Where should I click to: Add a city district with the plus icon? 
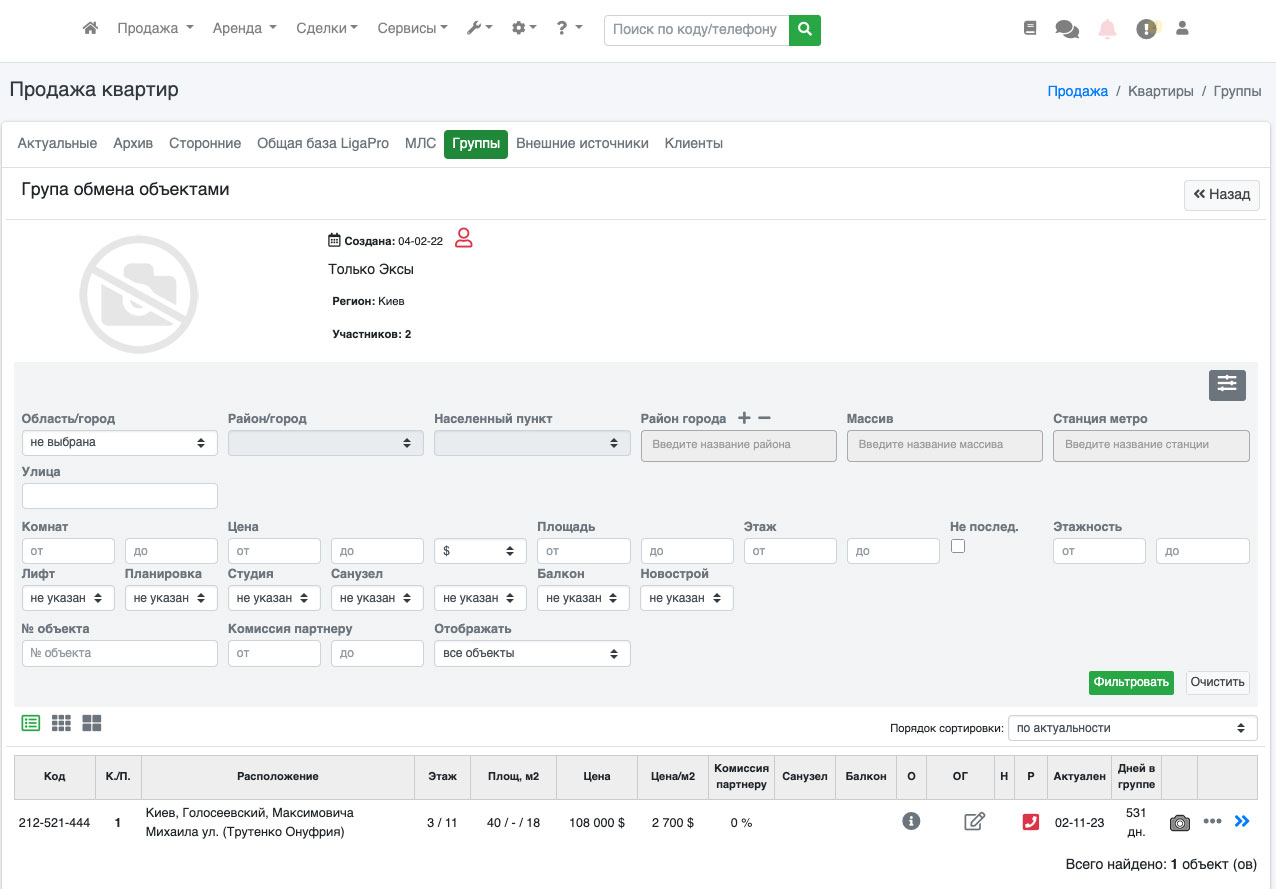click(743, 419)
